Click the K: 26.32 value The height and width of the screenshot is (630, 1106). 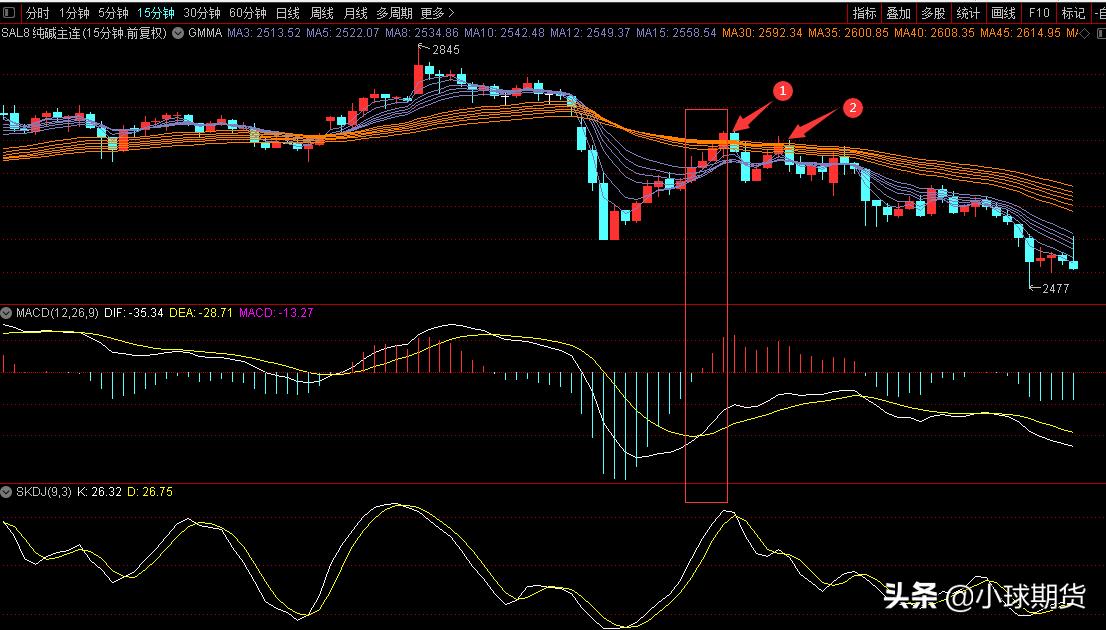tap(99, 492)
